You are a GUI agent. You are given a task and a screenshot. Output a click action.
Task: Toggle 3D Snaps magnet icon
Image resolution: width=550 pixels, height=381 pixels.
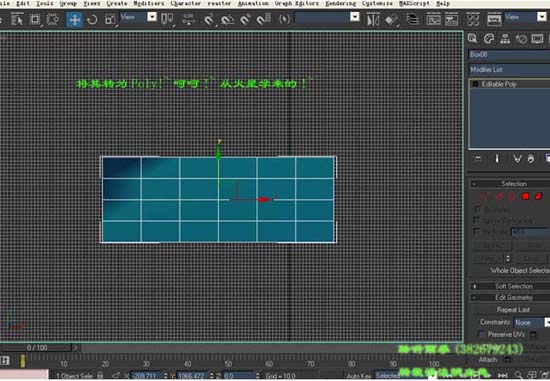tap(209, 19)
